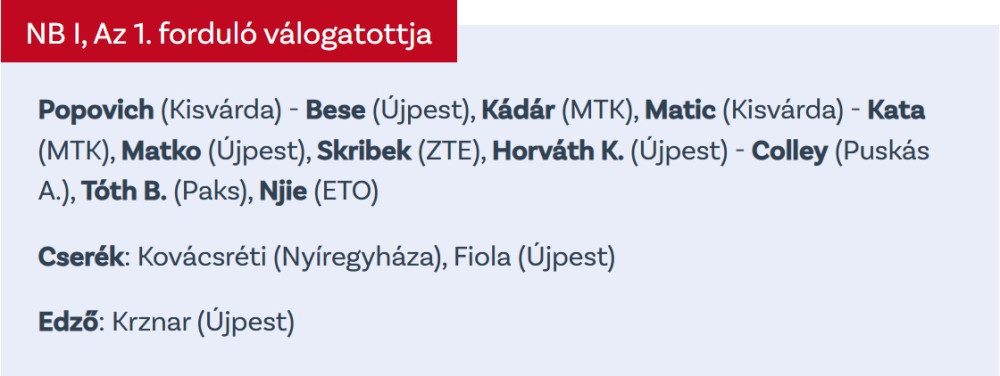Click the coach name Krznar
The width and height of the screenshot is (1000, 376).
pos(151,322)
